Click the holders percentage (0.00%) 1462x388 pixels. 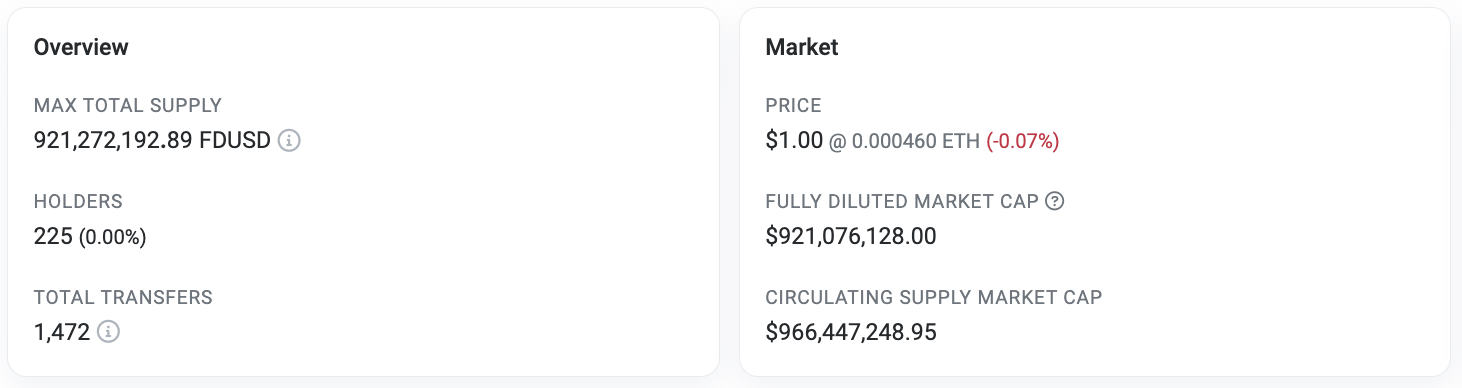click(x=113, y=237)
